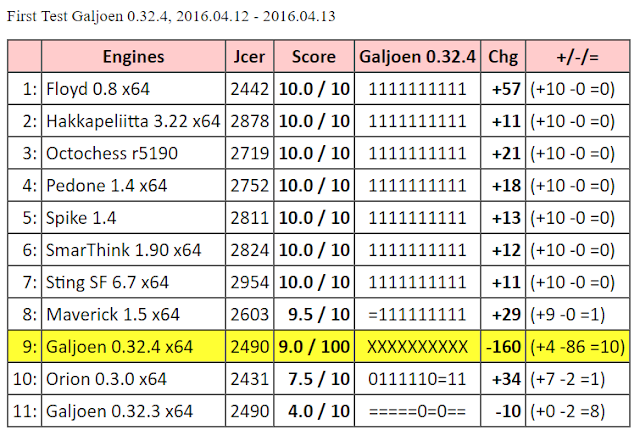Viewport: 640px width, 436px height.
Task: Click the +12 change value
Action: (x=506, y=250)
